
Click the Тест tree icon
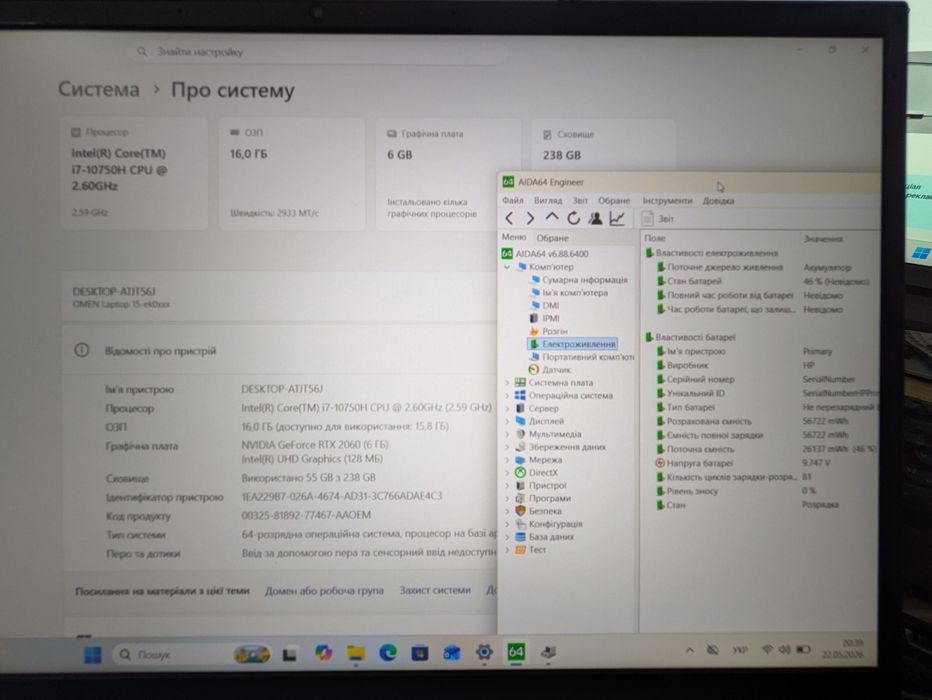pos(520,550)
